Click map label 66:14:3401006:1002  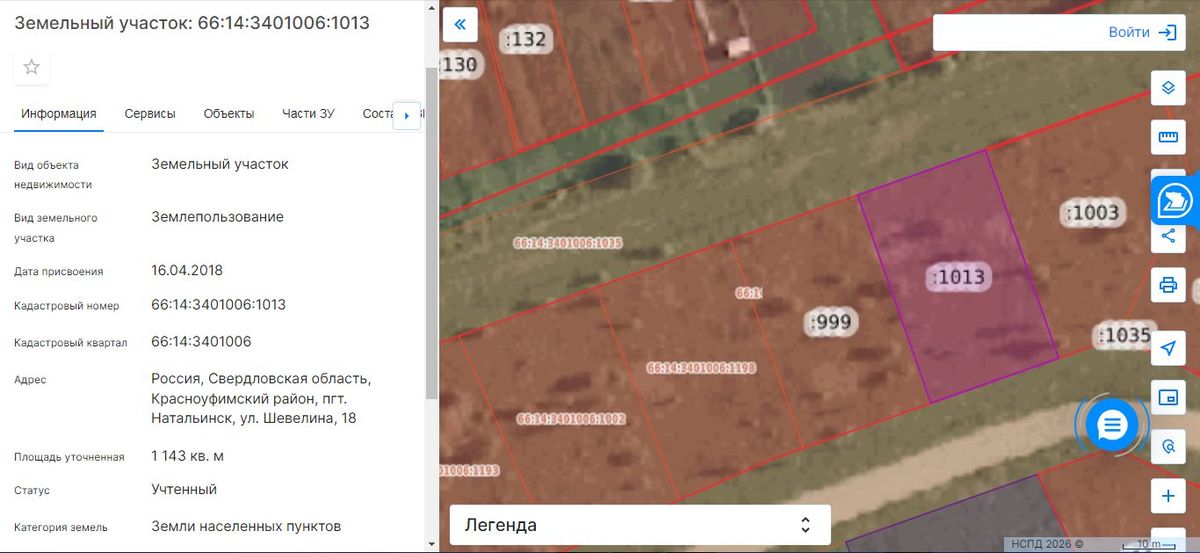tap(571, 419)
